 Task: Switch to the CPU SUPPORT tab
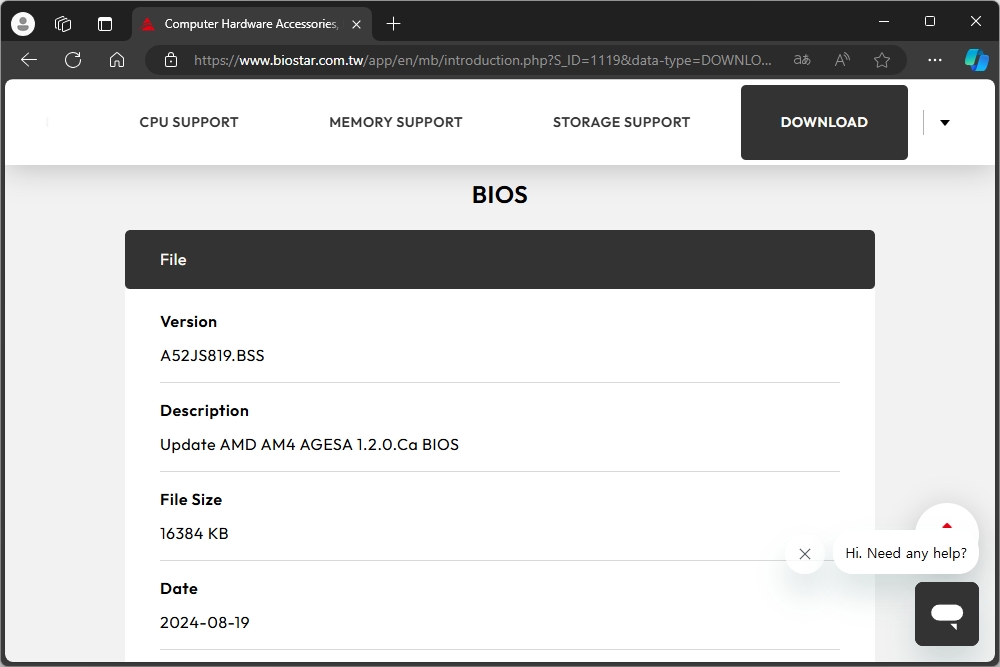click(x=189, y=122)
